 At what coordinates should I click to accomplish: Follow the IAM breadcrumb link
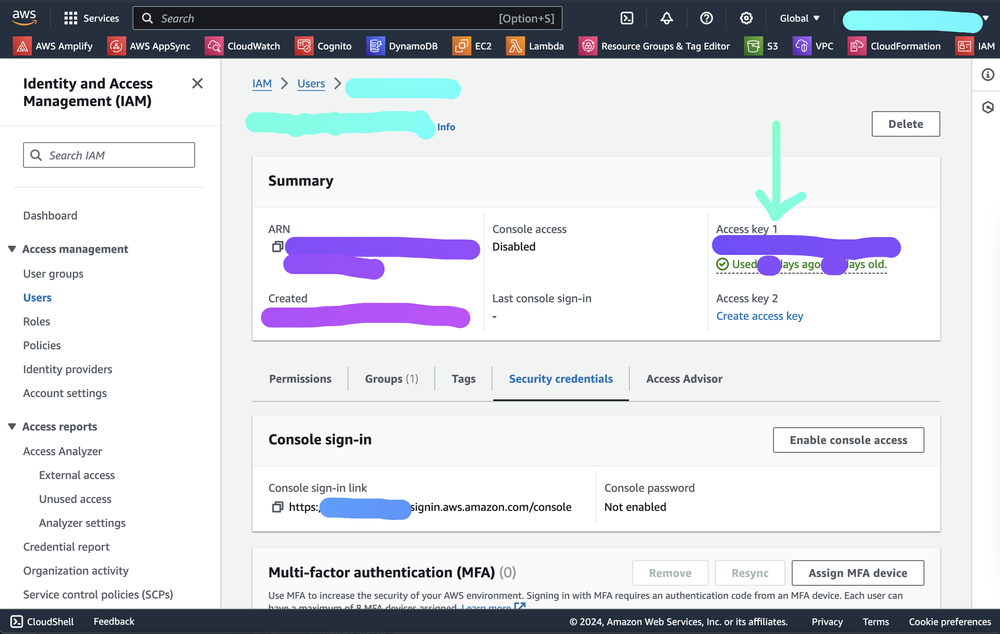tap(261, 84)
